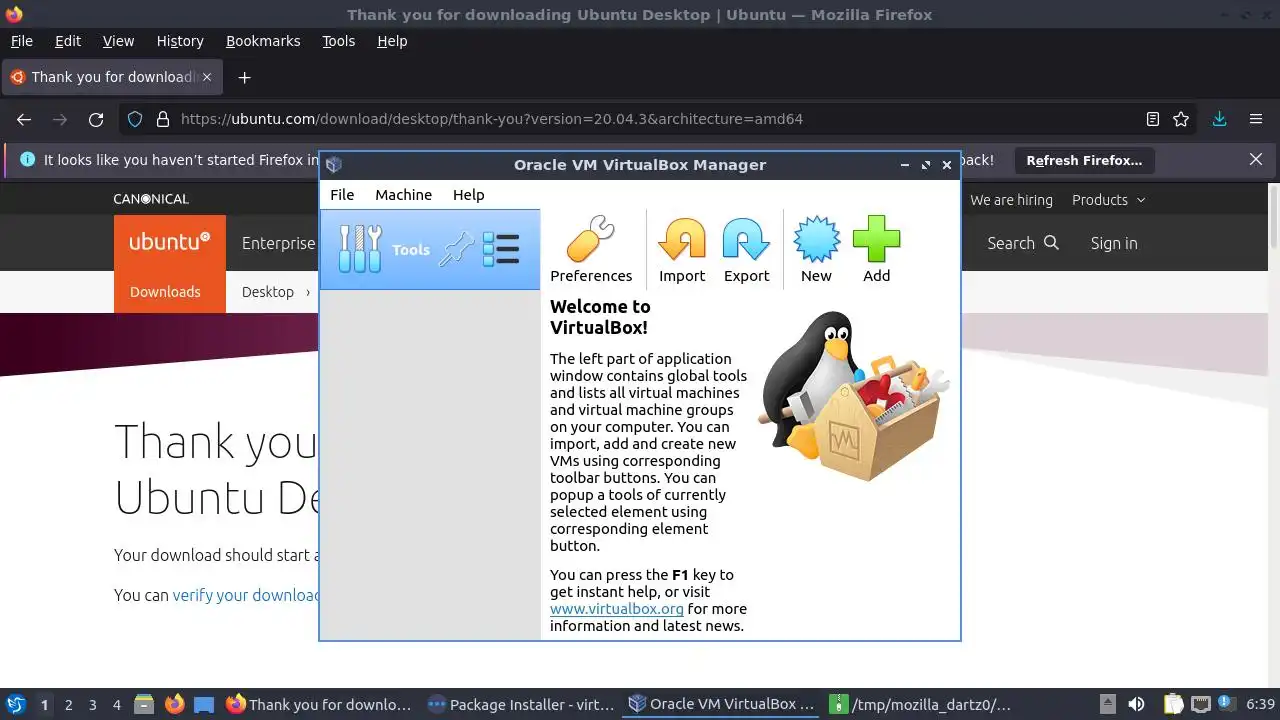The height and width of the screenshot is (720, 1280).
Task: Open Firefox Bookmarks menu
Action: pos(263,41)
